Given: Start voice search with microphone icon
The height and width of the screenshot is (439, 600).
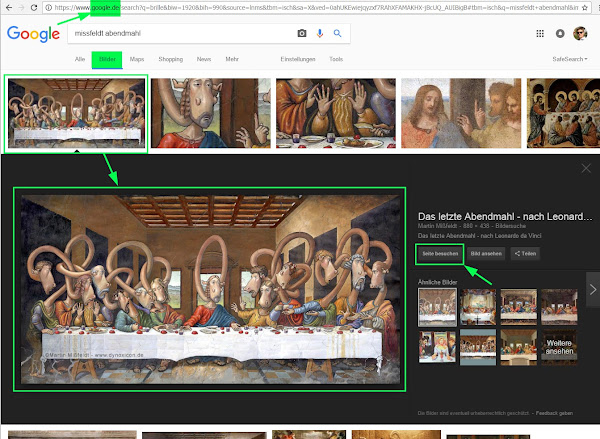Looking at the screenshot, I should pyautogui.click(x=320, y=33).
